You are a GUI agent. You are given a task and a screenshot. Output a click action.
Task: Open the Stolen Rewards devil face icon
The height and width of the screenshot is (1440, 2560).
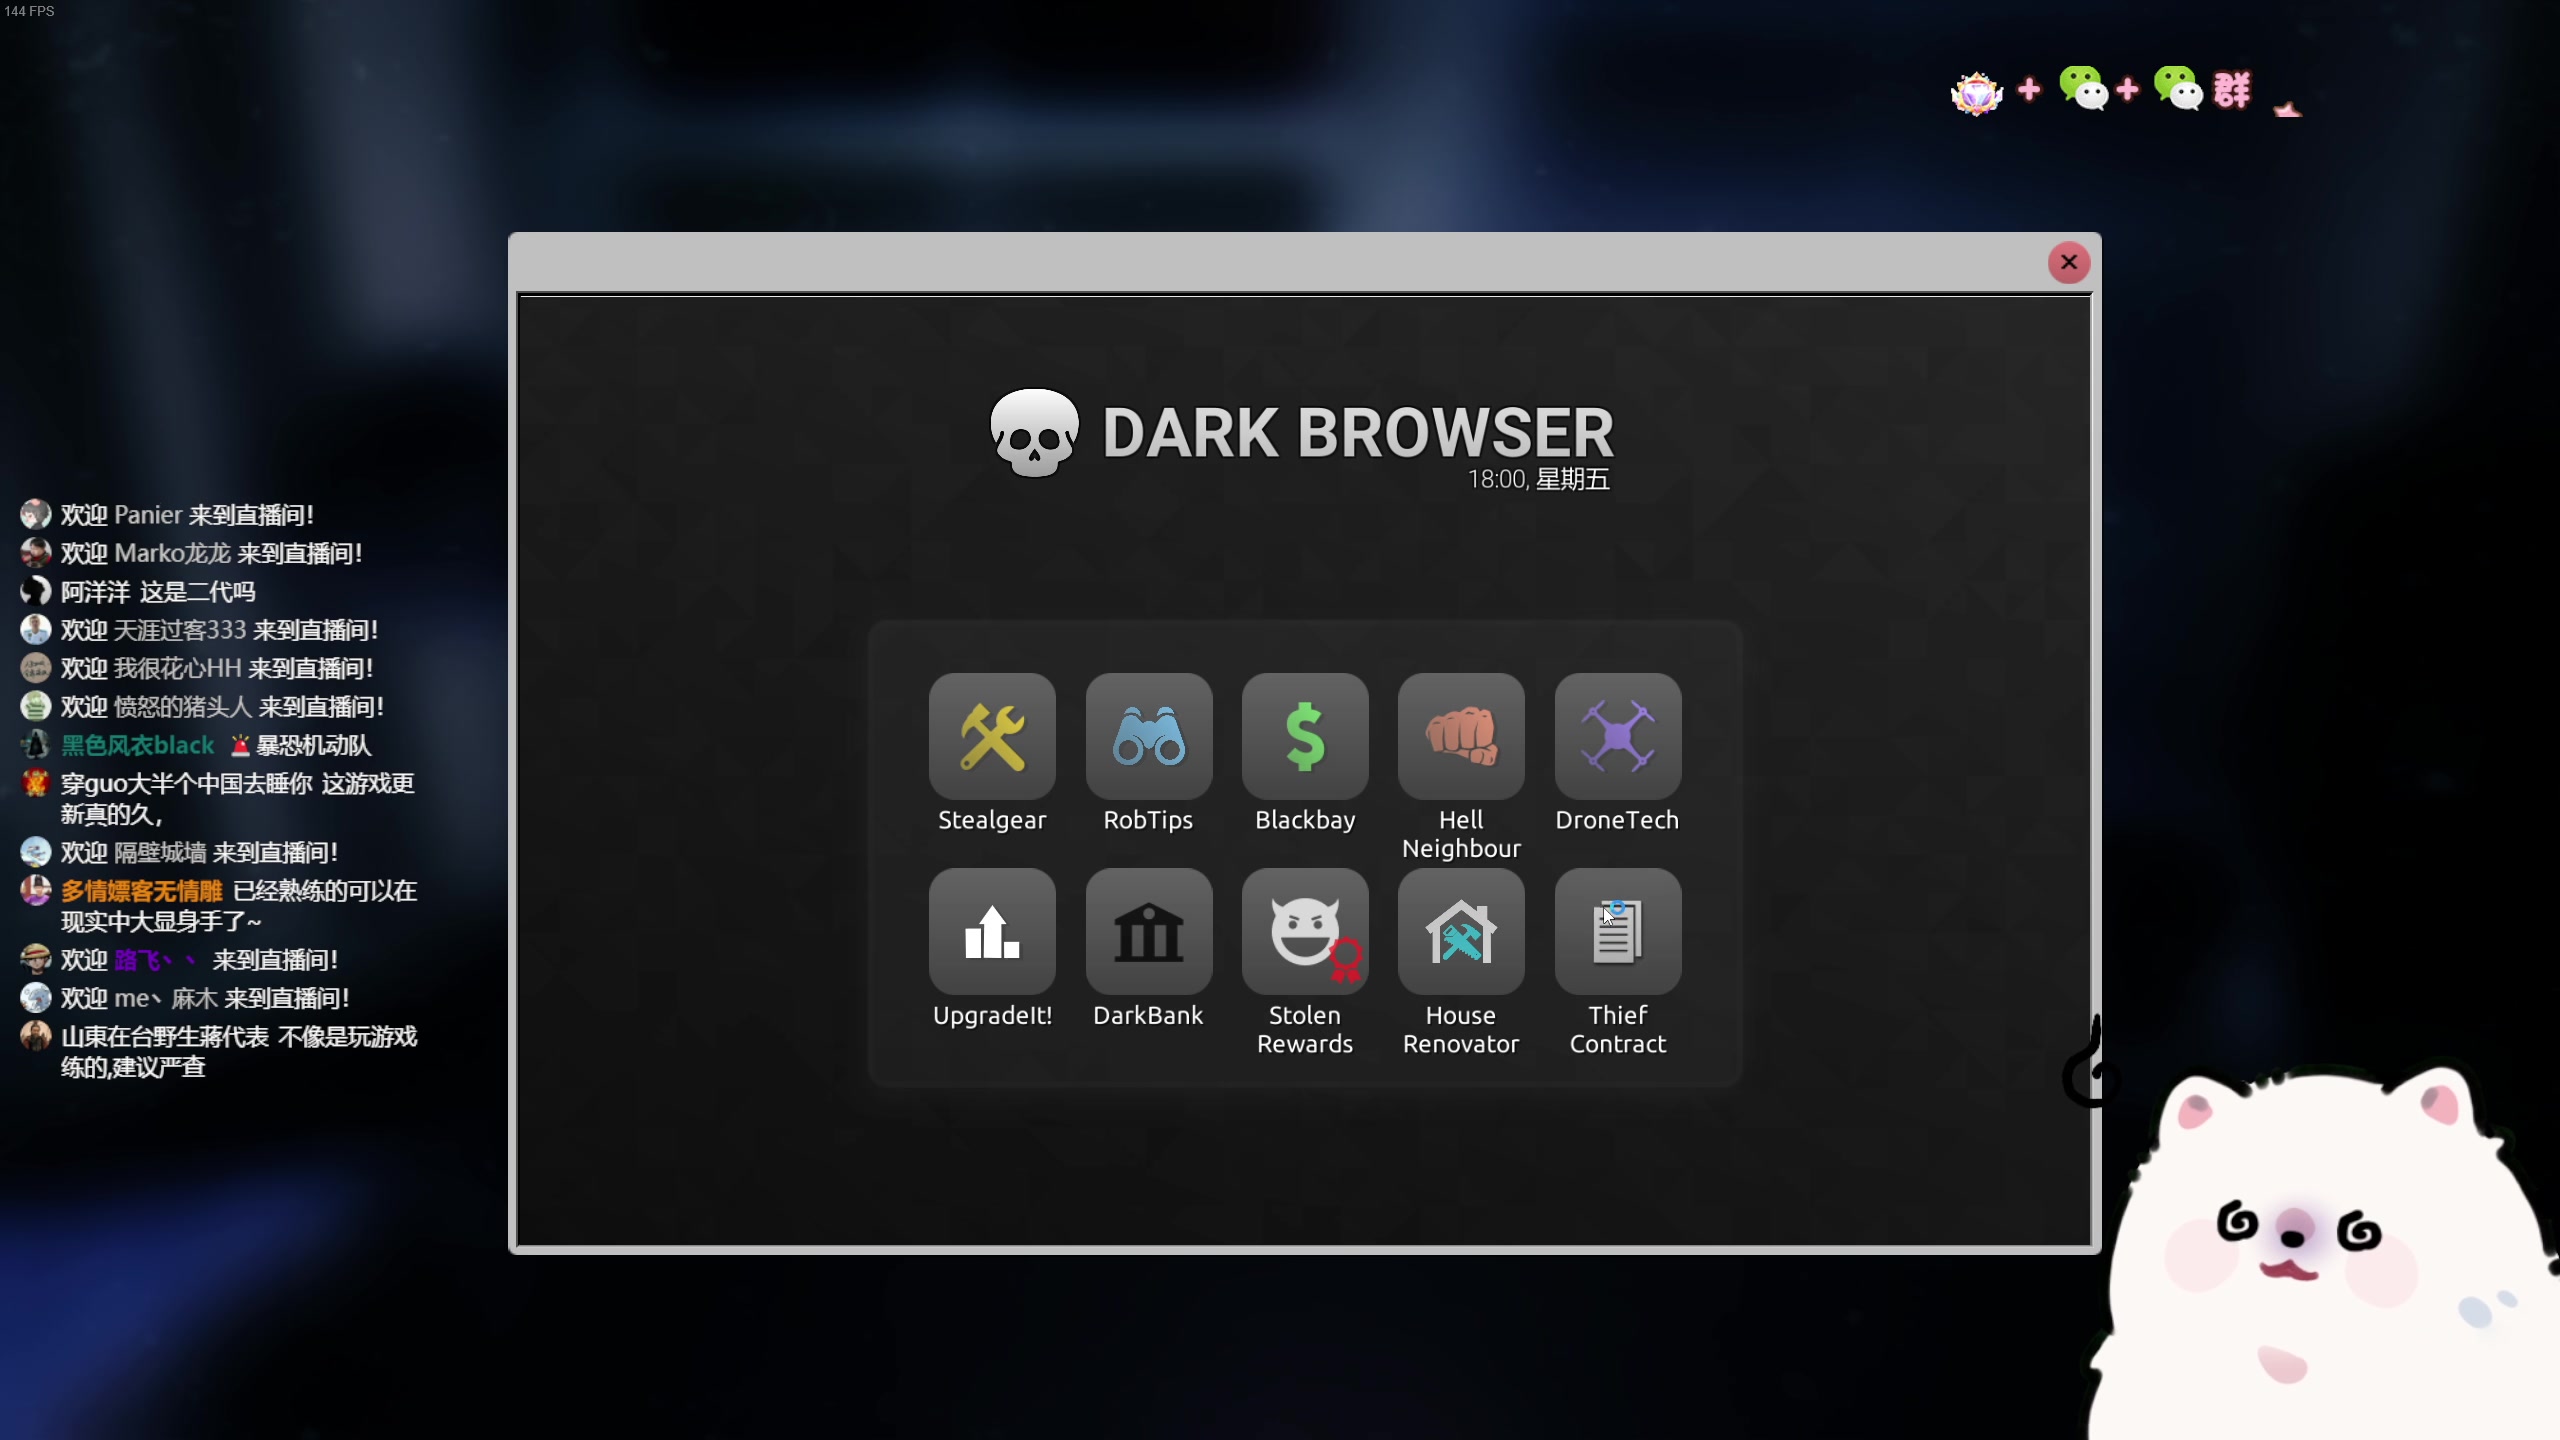1305,931
